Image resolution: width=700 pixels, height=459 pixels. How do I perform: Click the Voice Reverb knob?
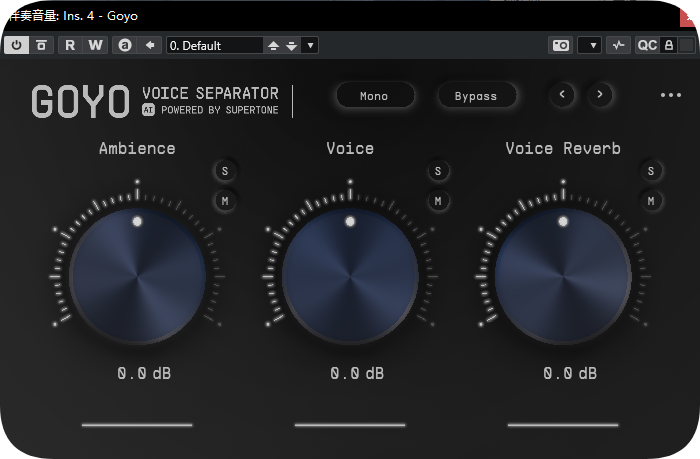pyautogui.click(x=563, y=277)
